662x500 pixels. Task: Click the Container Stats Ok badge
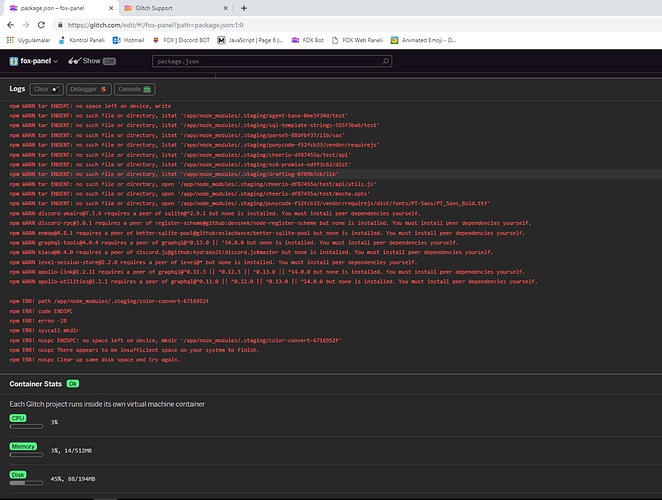tap(73, 384)
